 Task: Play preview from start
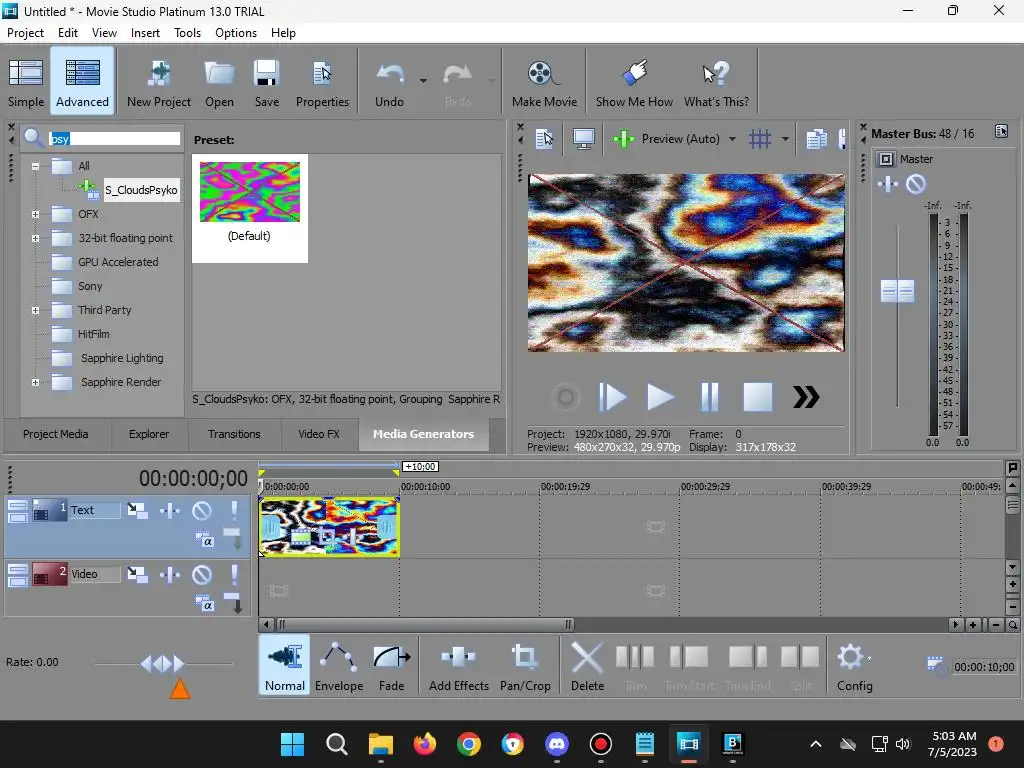pos(612,396)
